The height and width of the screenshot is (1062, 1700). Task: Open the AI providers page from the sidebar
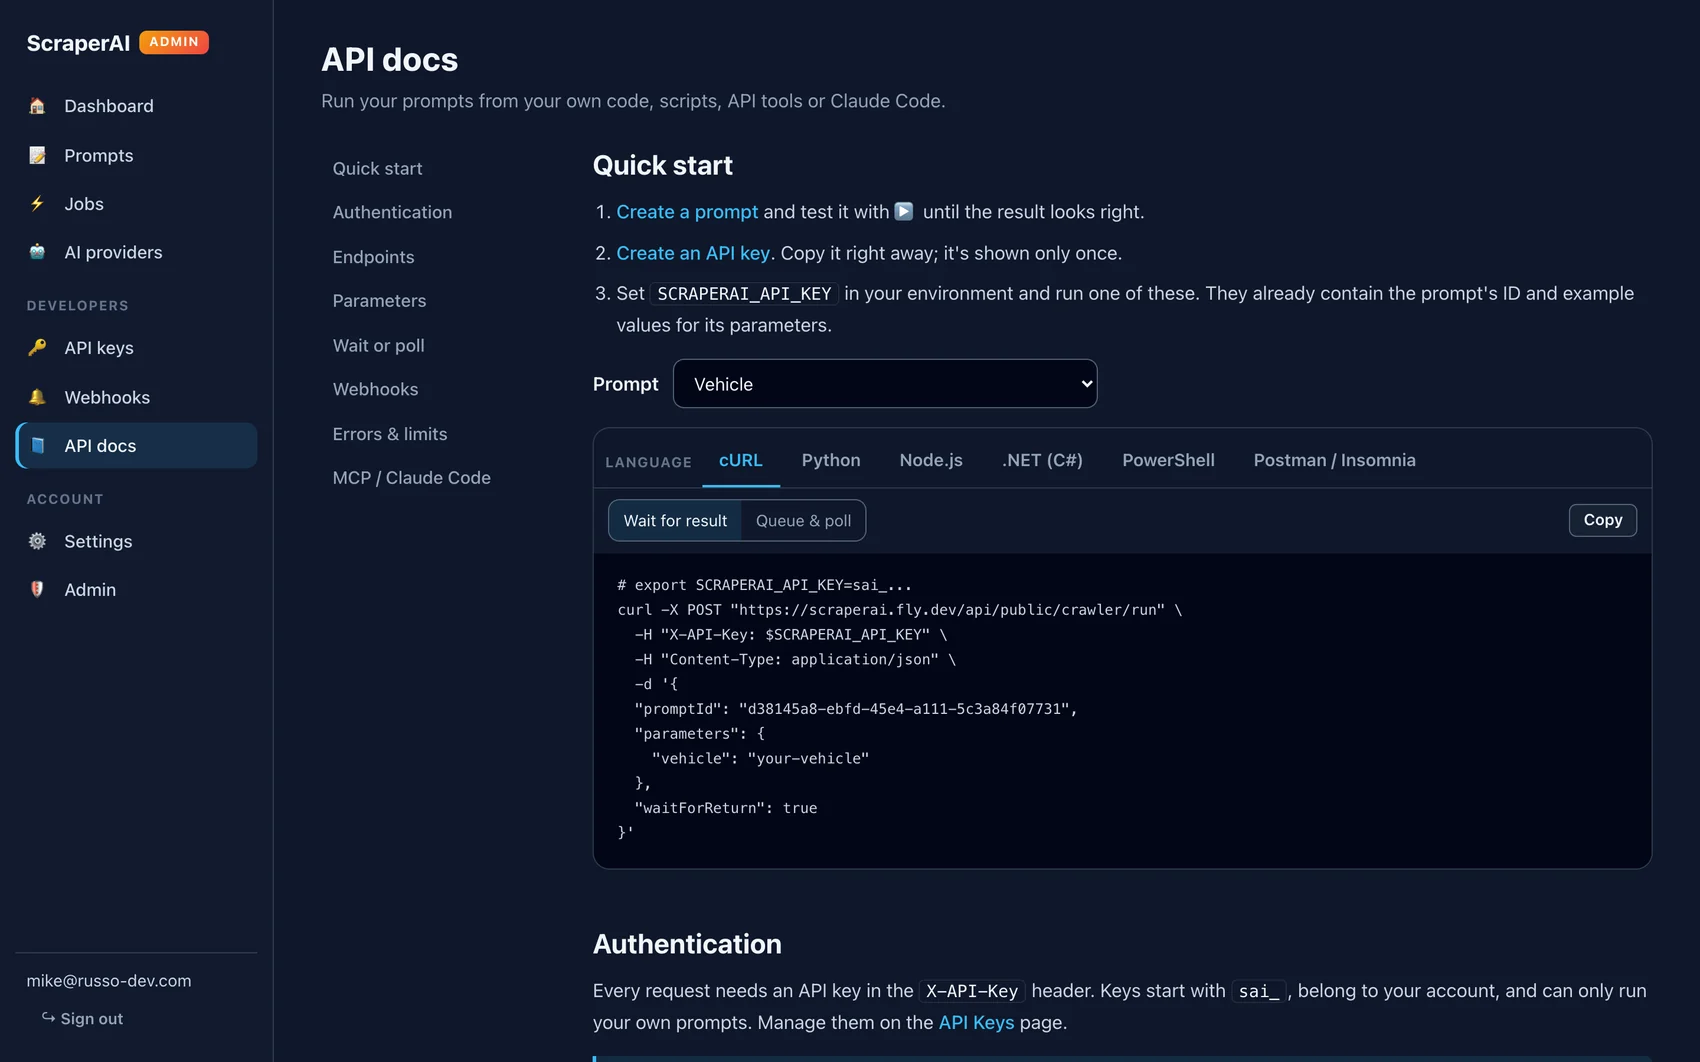[x=136, y=252]
